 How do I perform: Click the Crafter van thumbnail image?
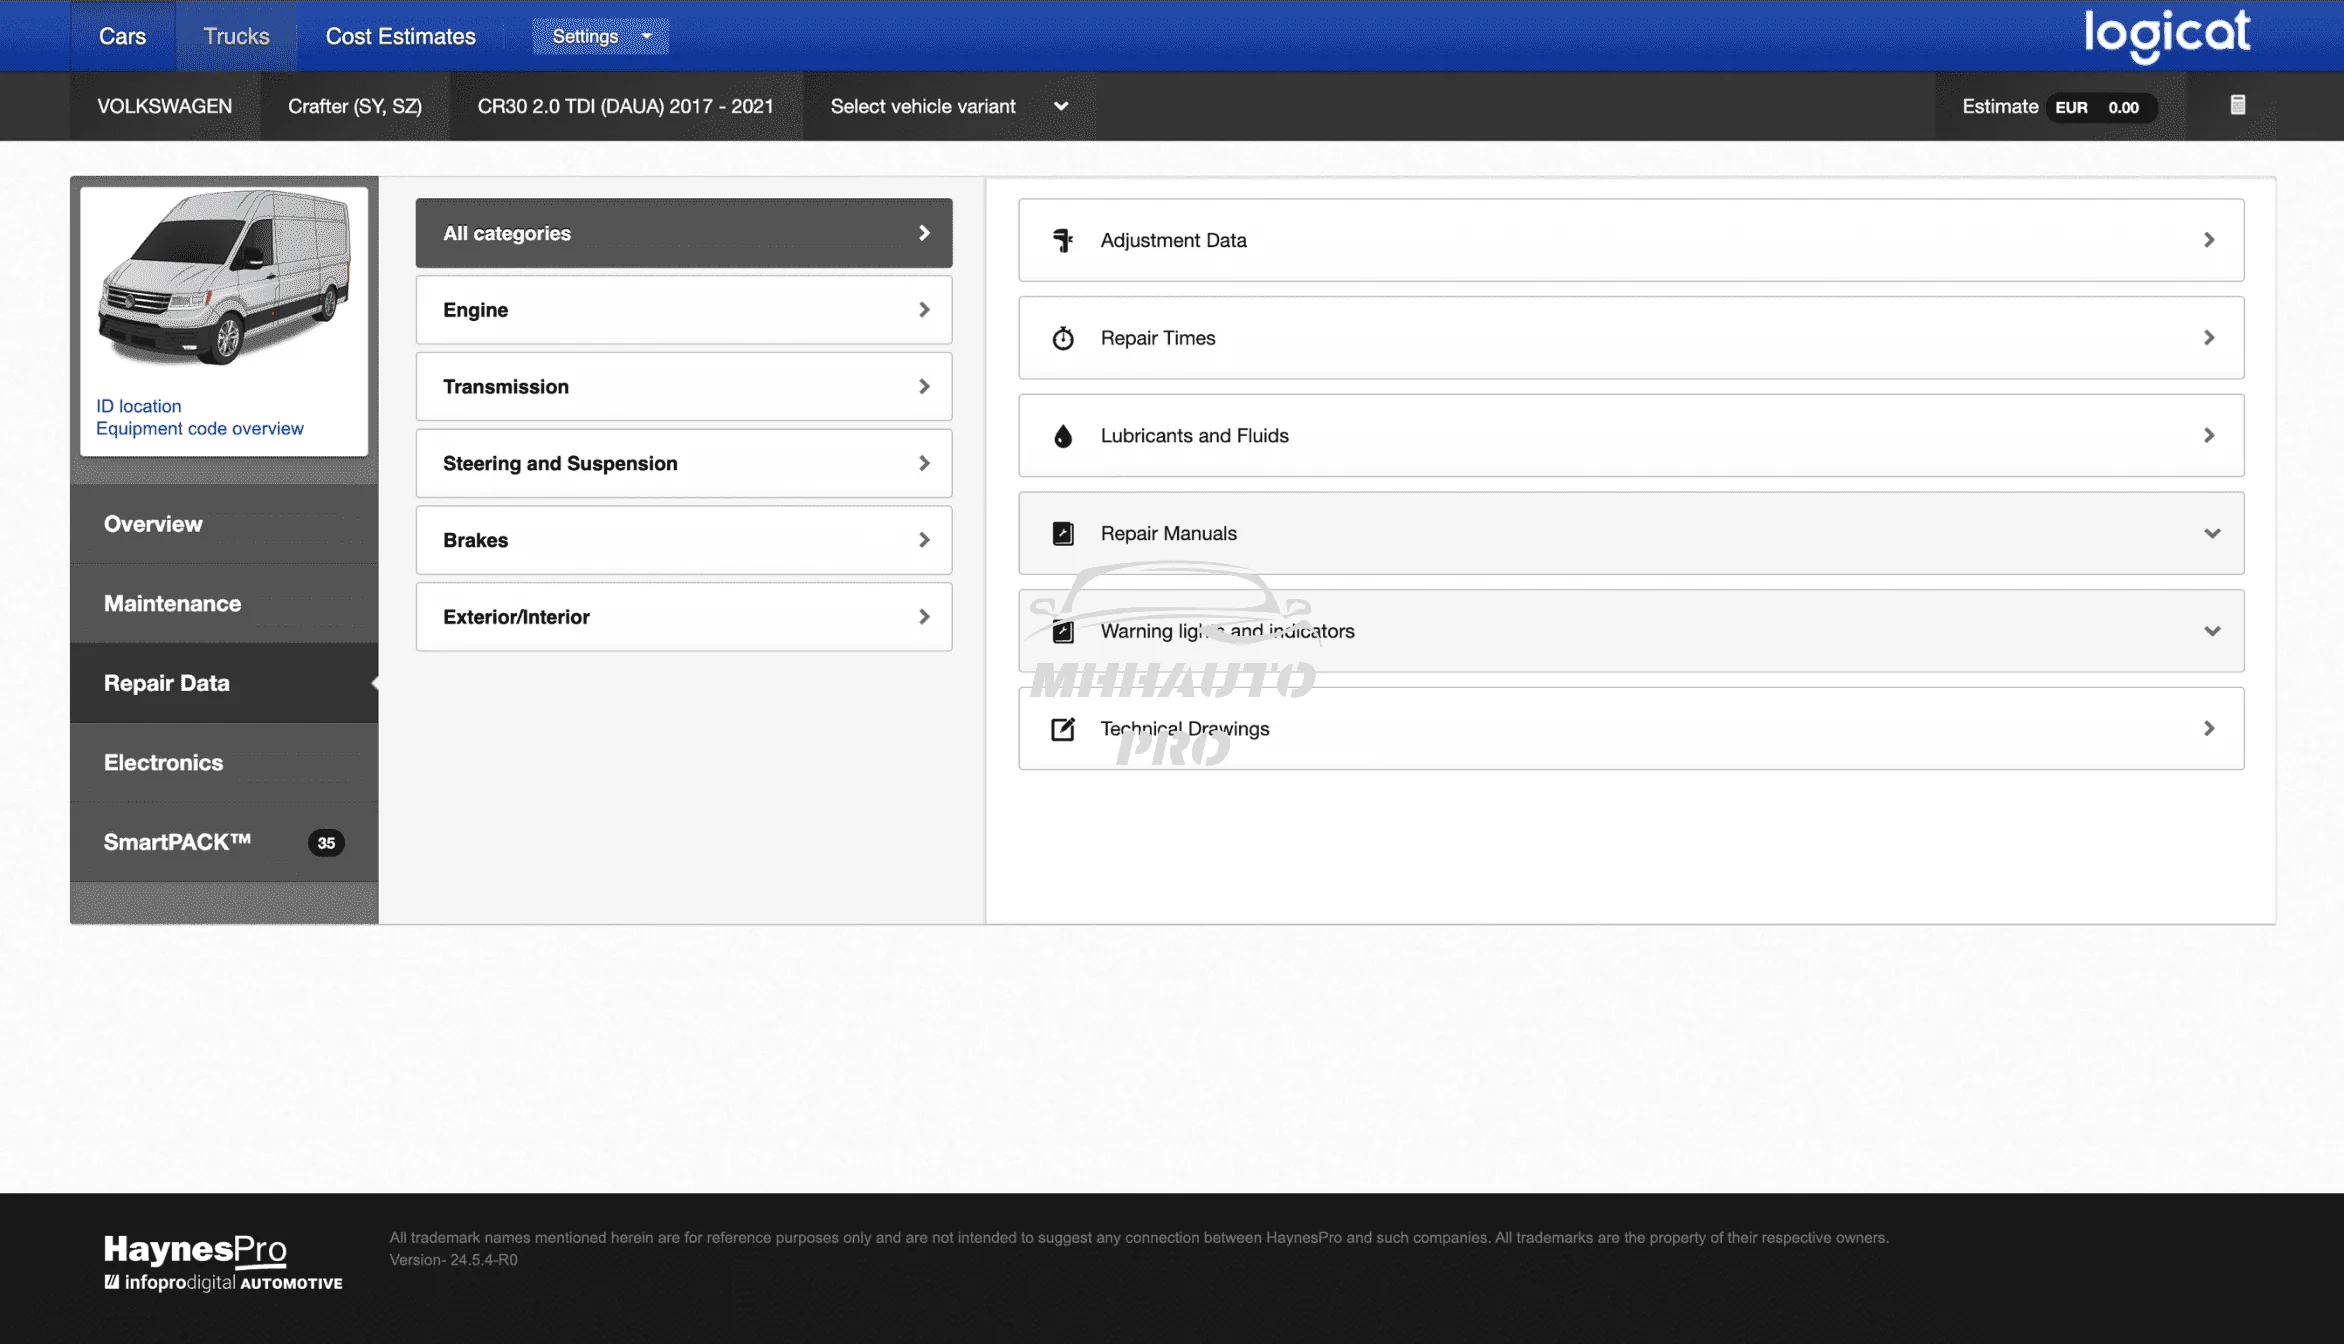(224, 278)
